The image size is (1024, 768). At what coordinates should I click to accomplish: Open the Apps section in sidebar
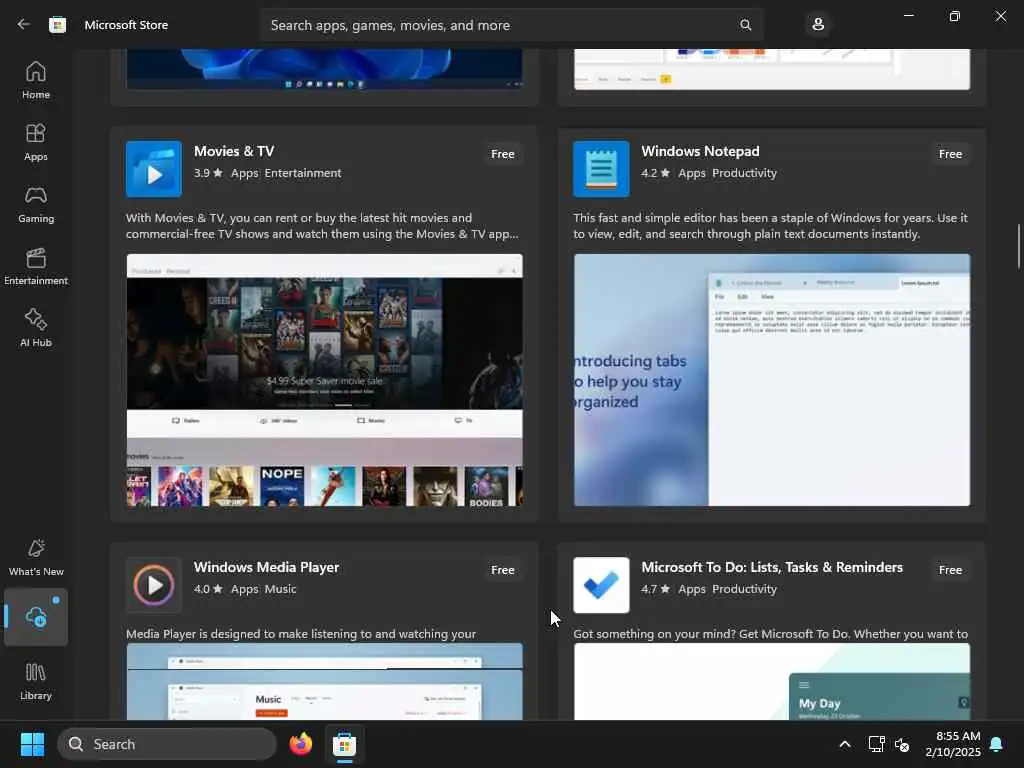36,142
